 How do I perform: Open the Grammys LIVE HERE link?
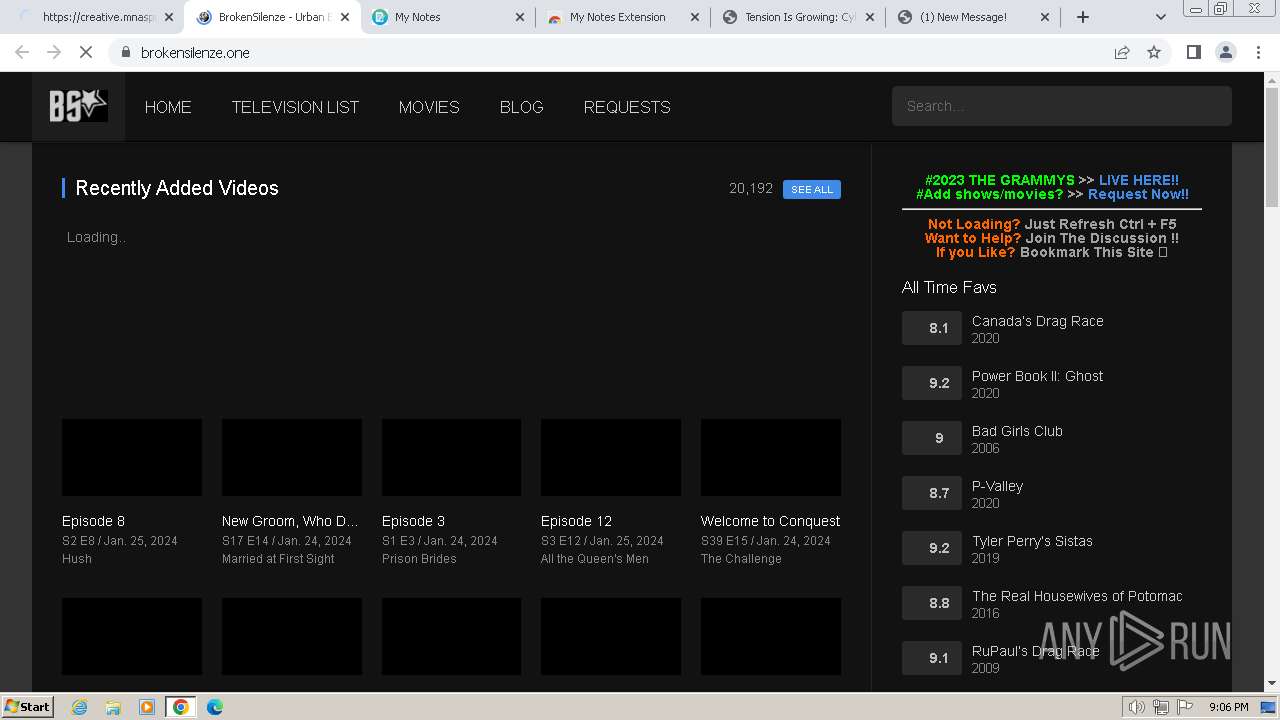(x=1138, y=180)
